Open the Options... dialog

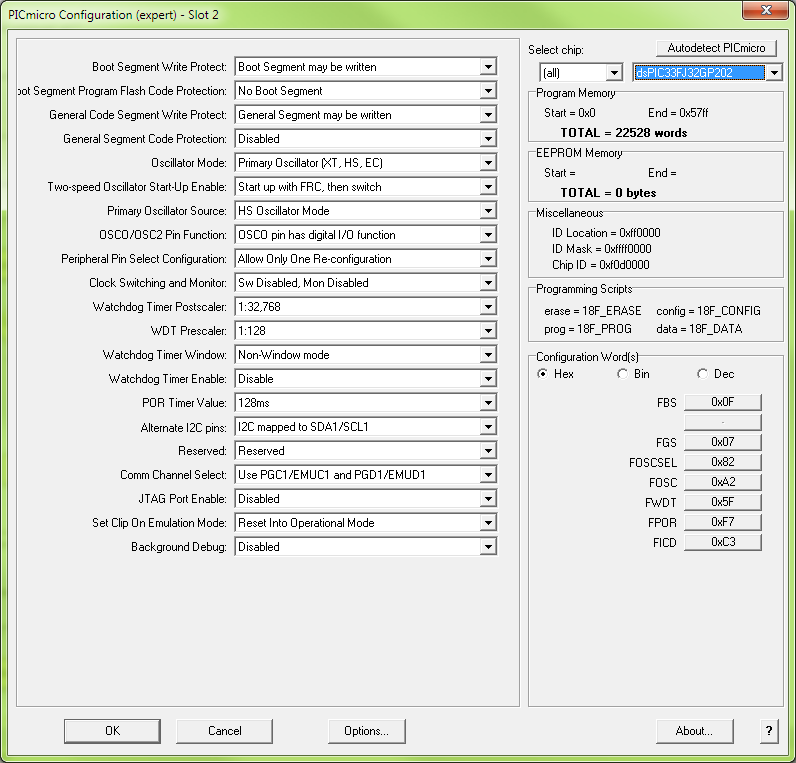(x=367, y=731)
